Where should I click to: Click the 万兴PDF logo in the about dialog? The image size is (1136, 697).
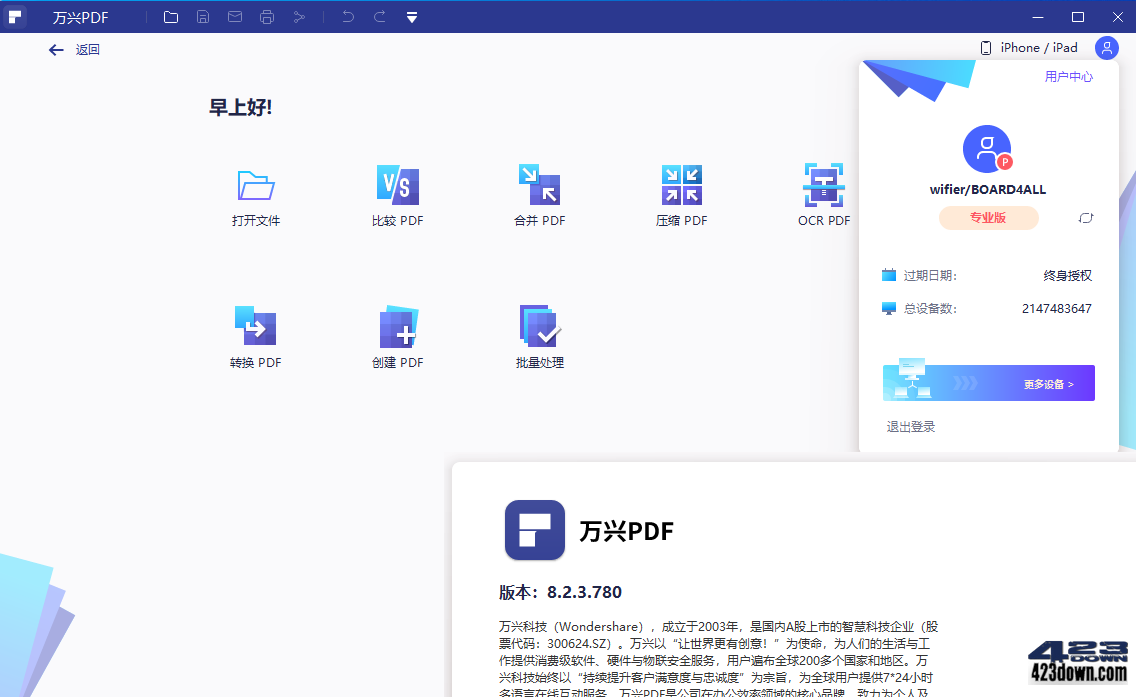click(535, 530)
